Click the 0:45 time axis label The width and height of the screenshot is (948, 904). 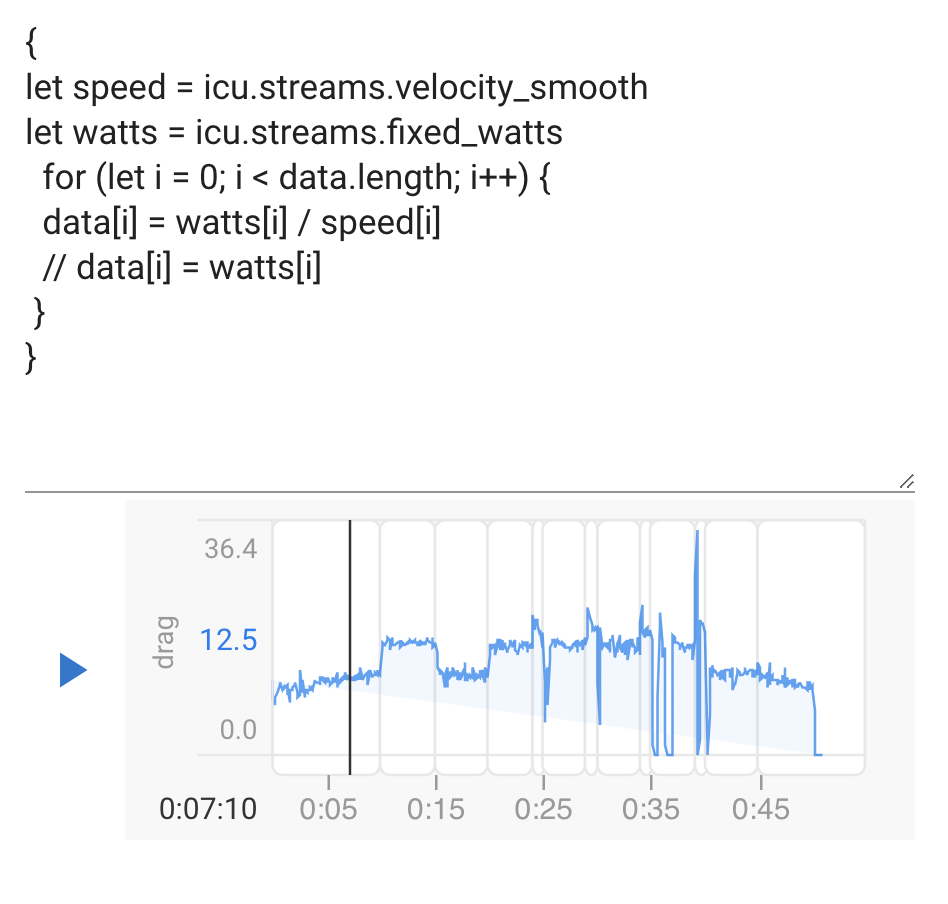coord(761,809)
